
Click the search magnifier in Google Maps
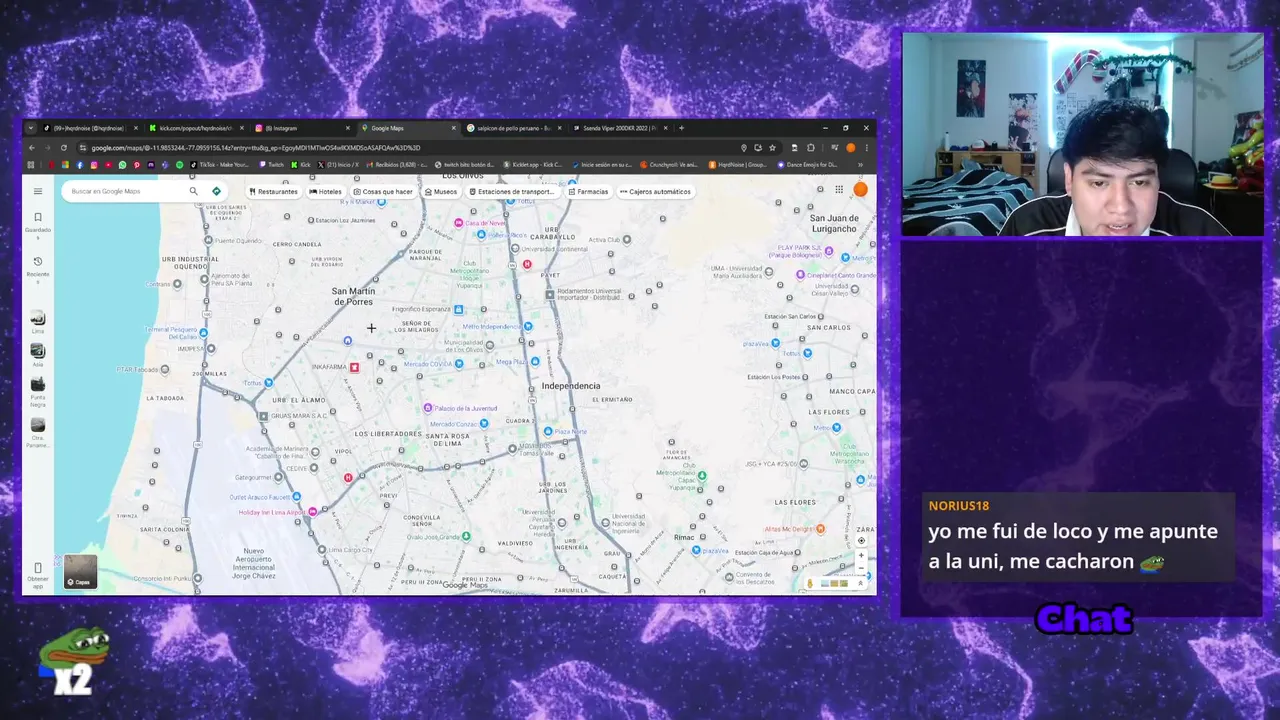pyautogui.click(x=194, y=191)
